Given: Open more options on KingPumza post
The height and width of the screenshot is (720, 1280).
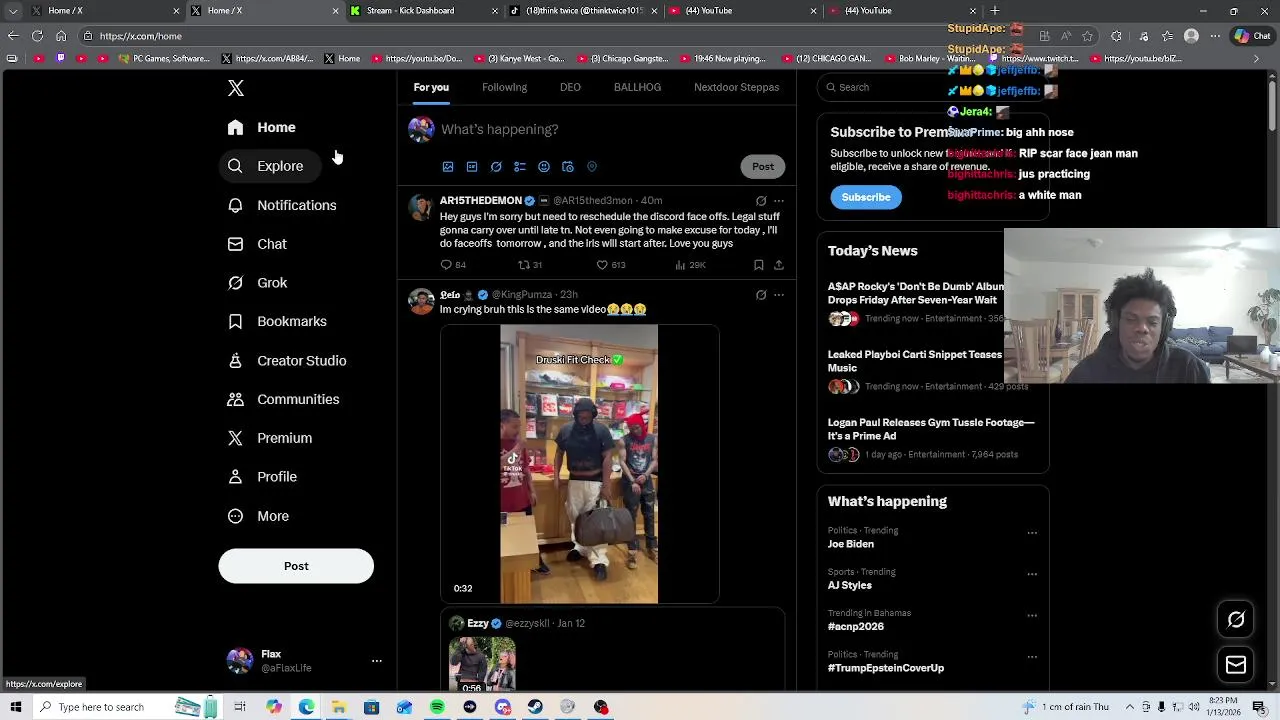Looking at the screenshot, I should pyautogui.click(x=779, y=295).
